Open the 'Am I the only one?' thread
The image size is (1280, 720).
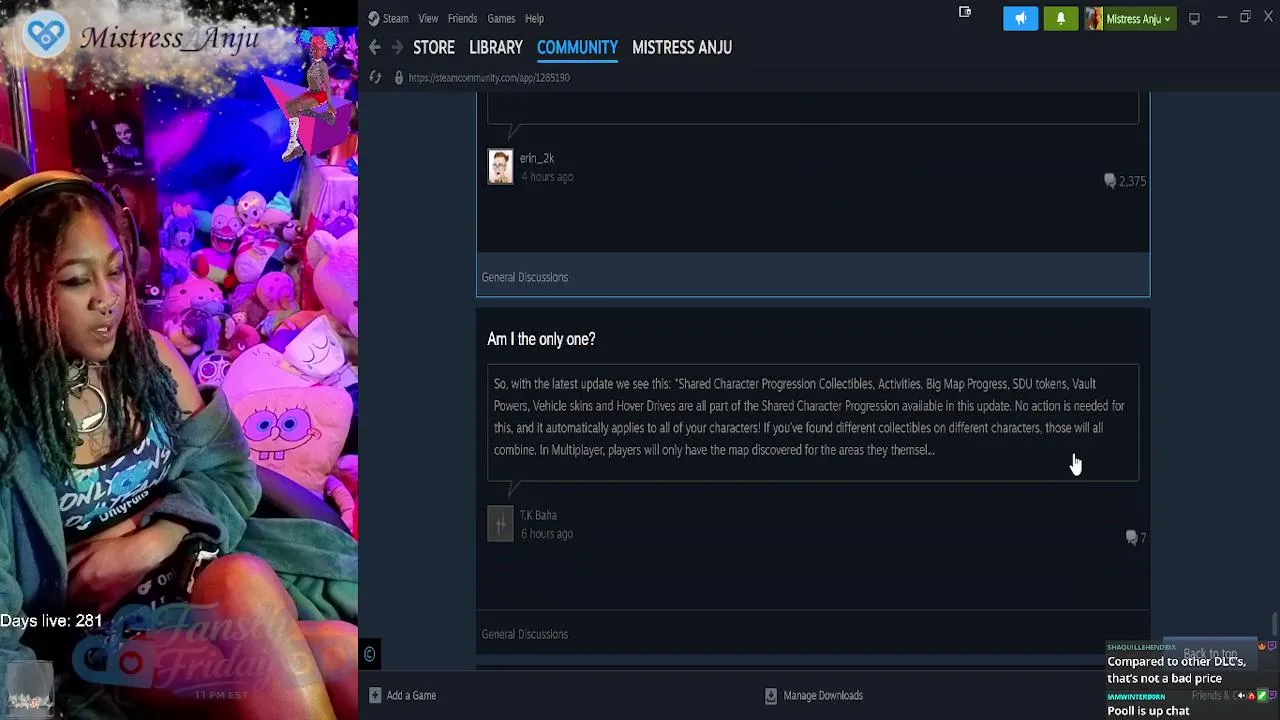pyautogui.click(x=541, y=339)
